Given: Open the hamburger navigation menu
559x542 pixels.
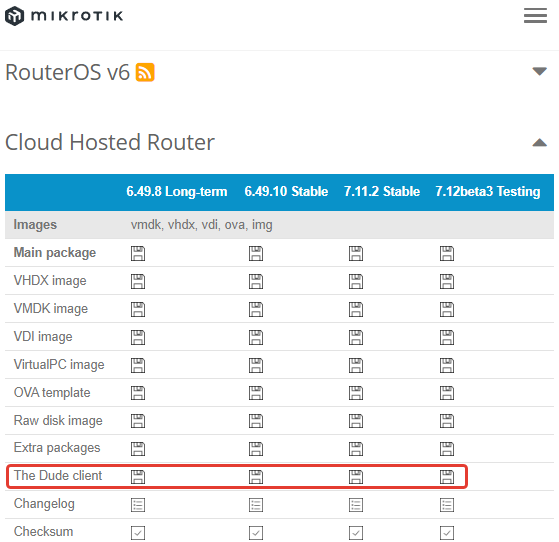Looking at the screenshot, I should coord(535,16).
